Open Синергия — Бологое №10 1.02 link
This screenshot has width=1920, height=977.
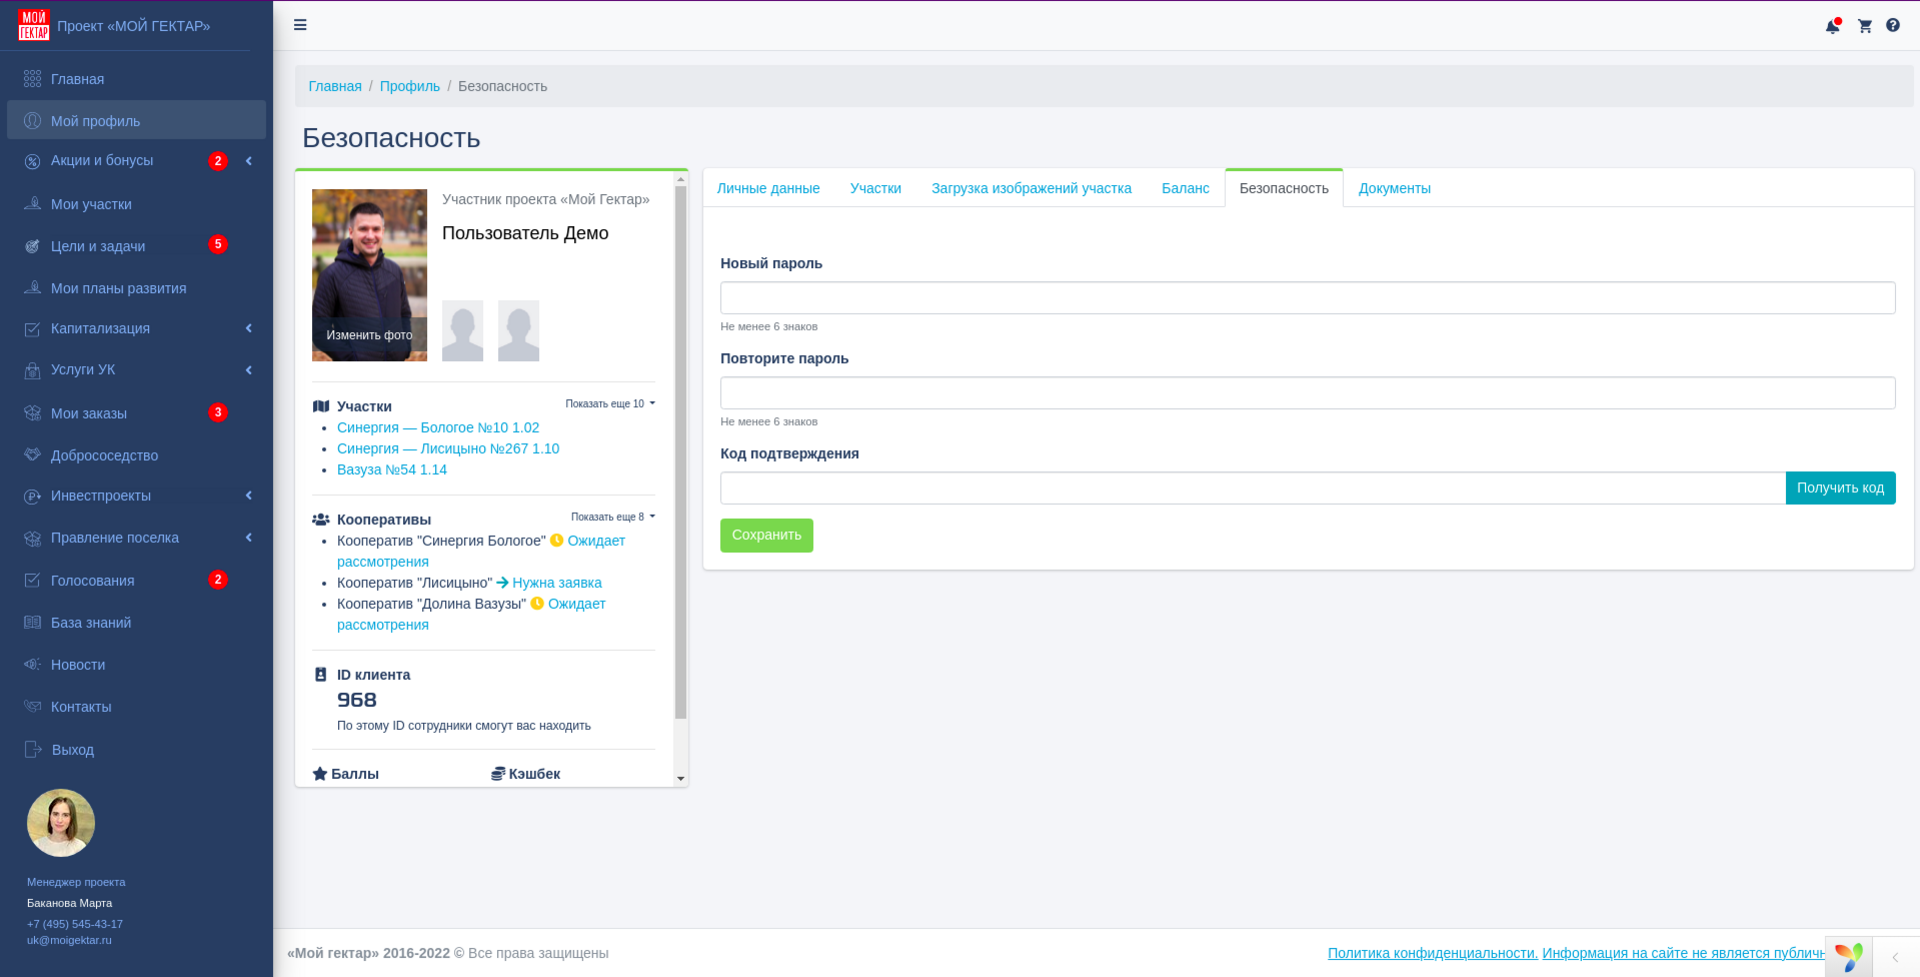[438, 427]
